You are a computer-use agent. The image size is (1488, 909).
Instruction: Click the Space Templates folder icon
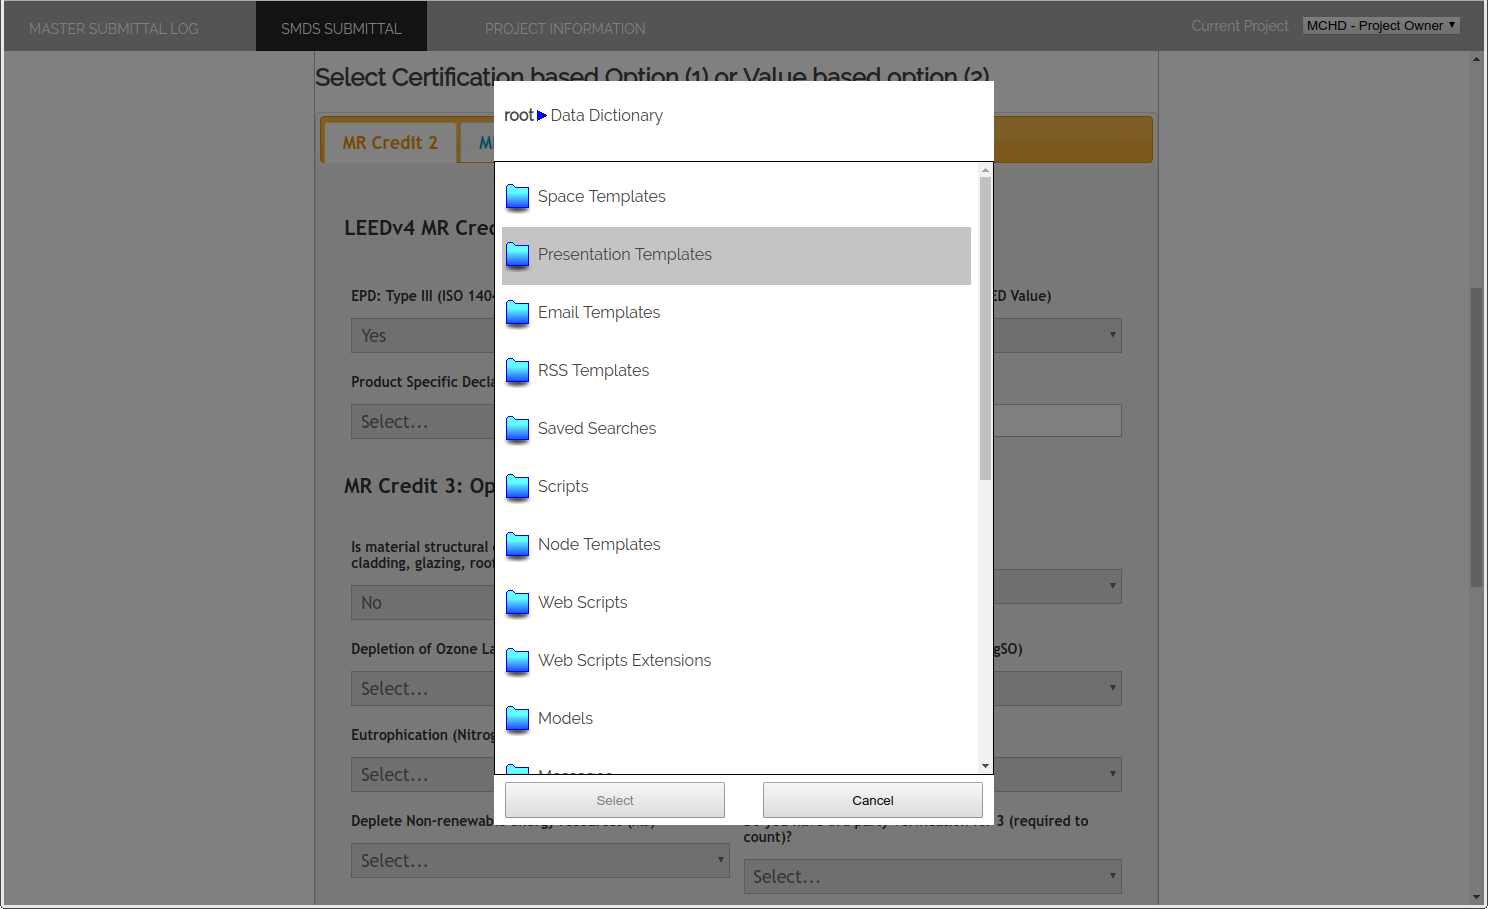pos(517,197)
